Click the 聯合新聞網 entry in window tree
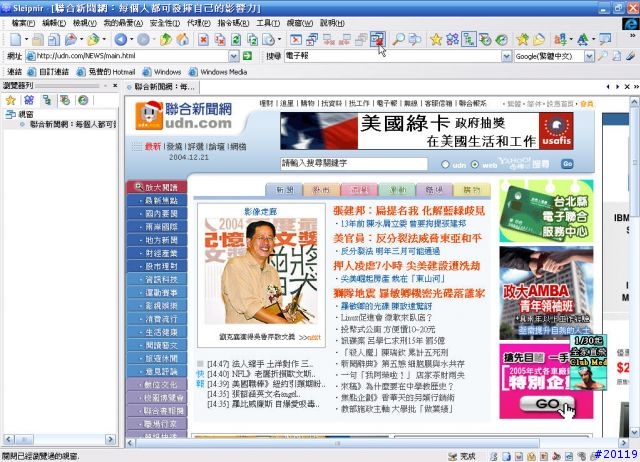Screen dimensions: 640x462 pyautogui.click(x=69, y=124)
